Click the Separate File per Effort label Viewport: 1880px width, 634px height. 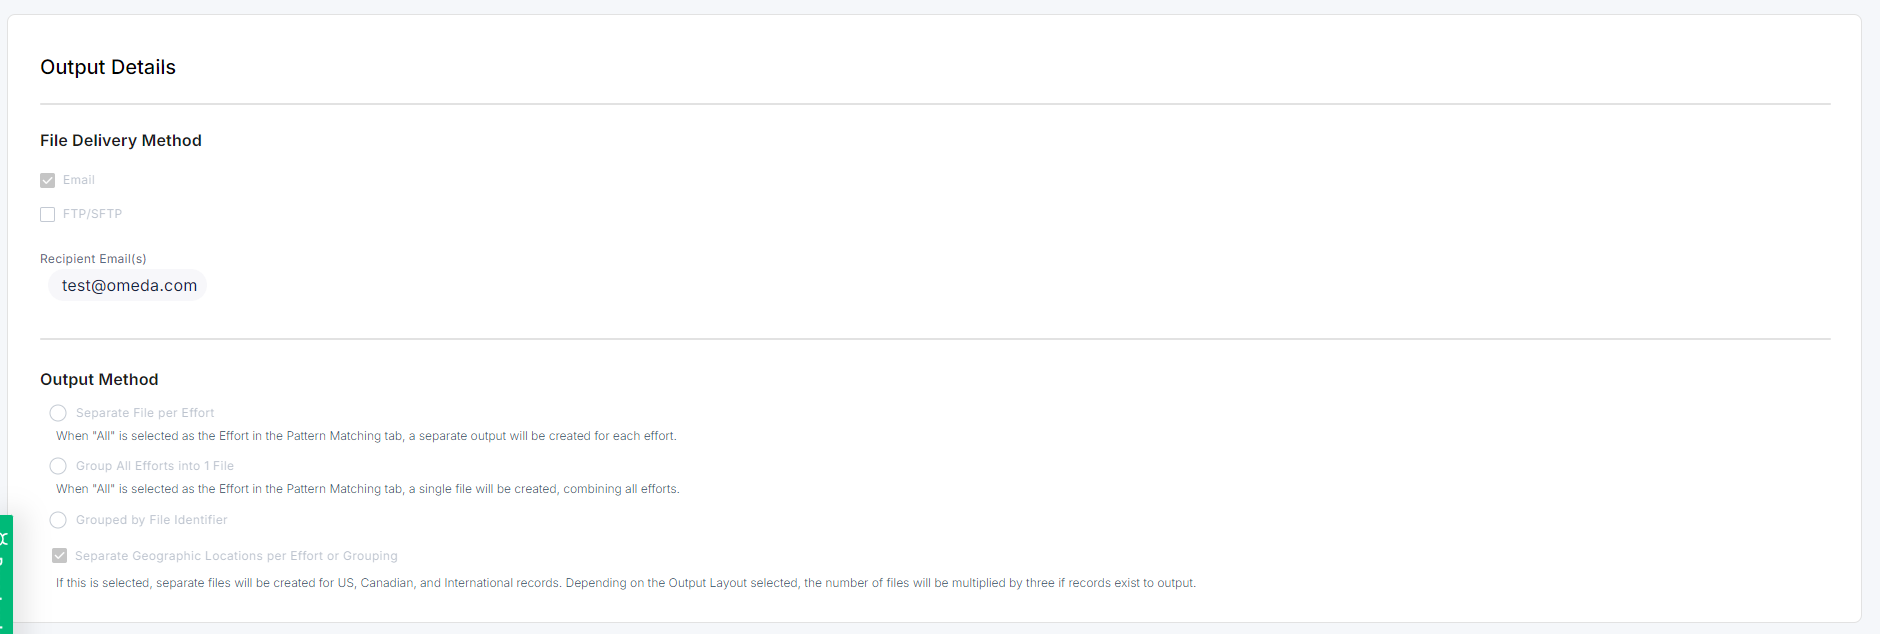[145, 413]
